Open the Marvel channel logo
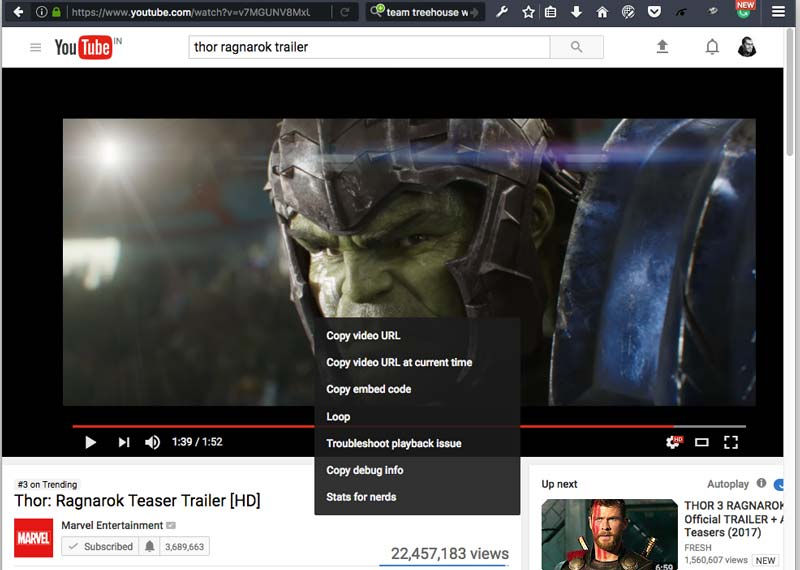The image size is (800, 570). (33, 538)
